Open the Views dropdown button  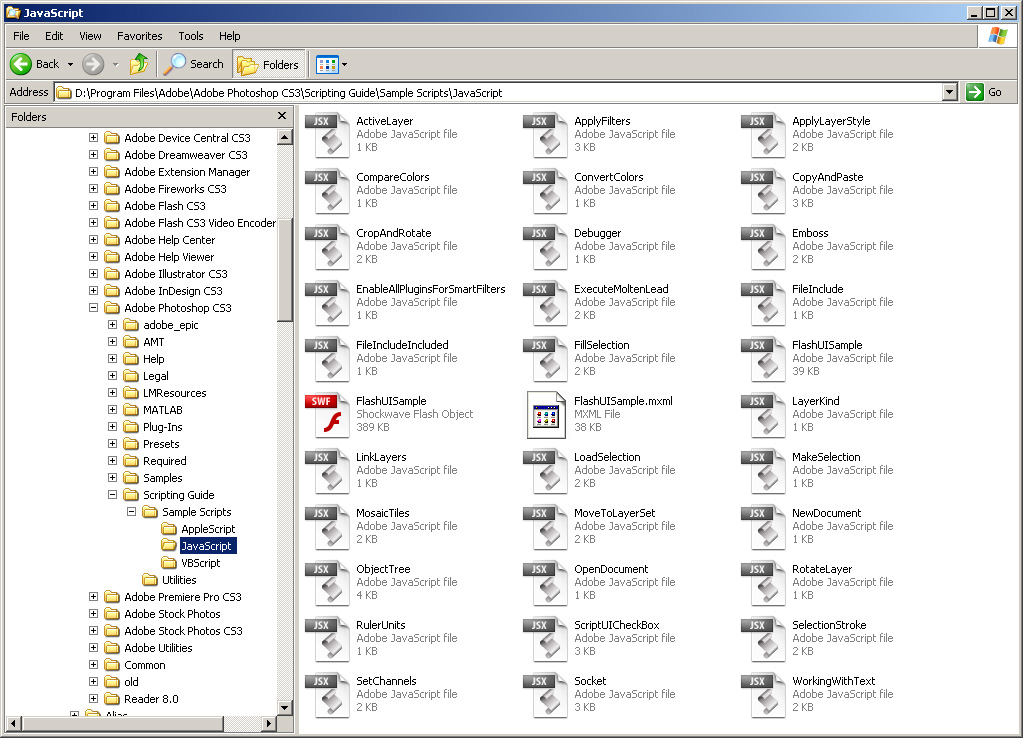[x=331, y=64]
